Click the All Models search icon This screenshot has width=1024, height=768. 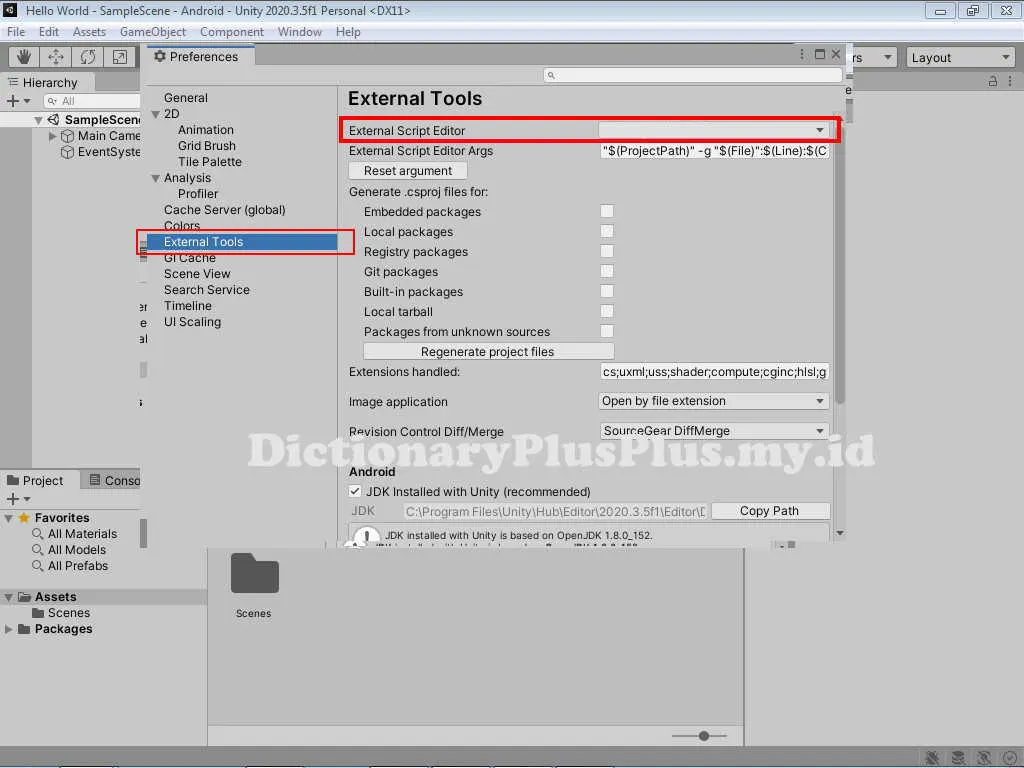[x=38, y=550]
